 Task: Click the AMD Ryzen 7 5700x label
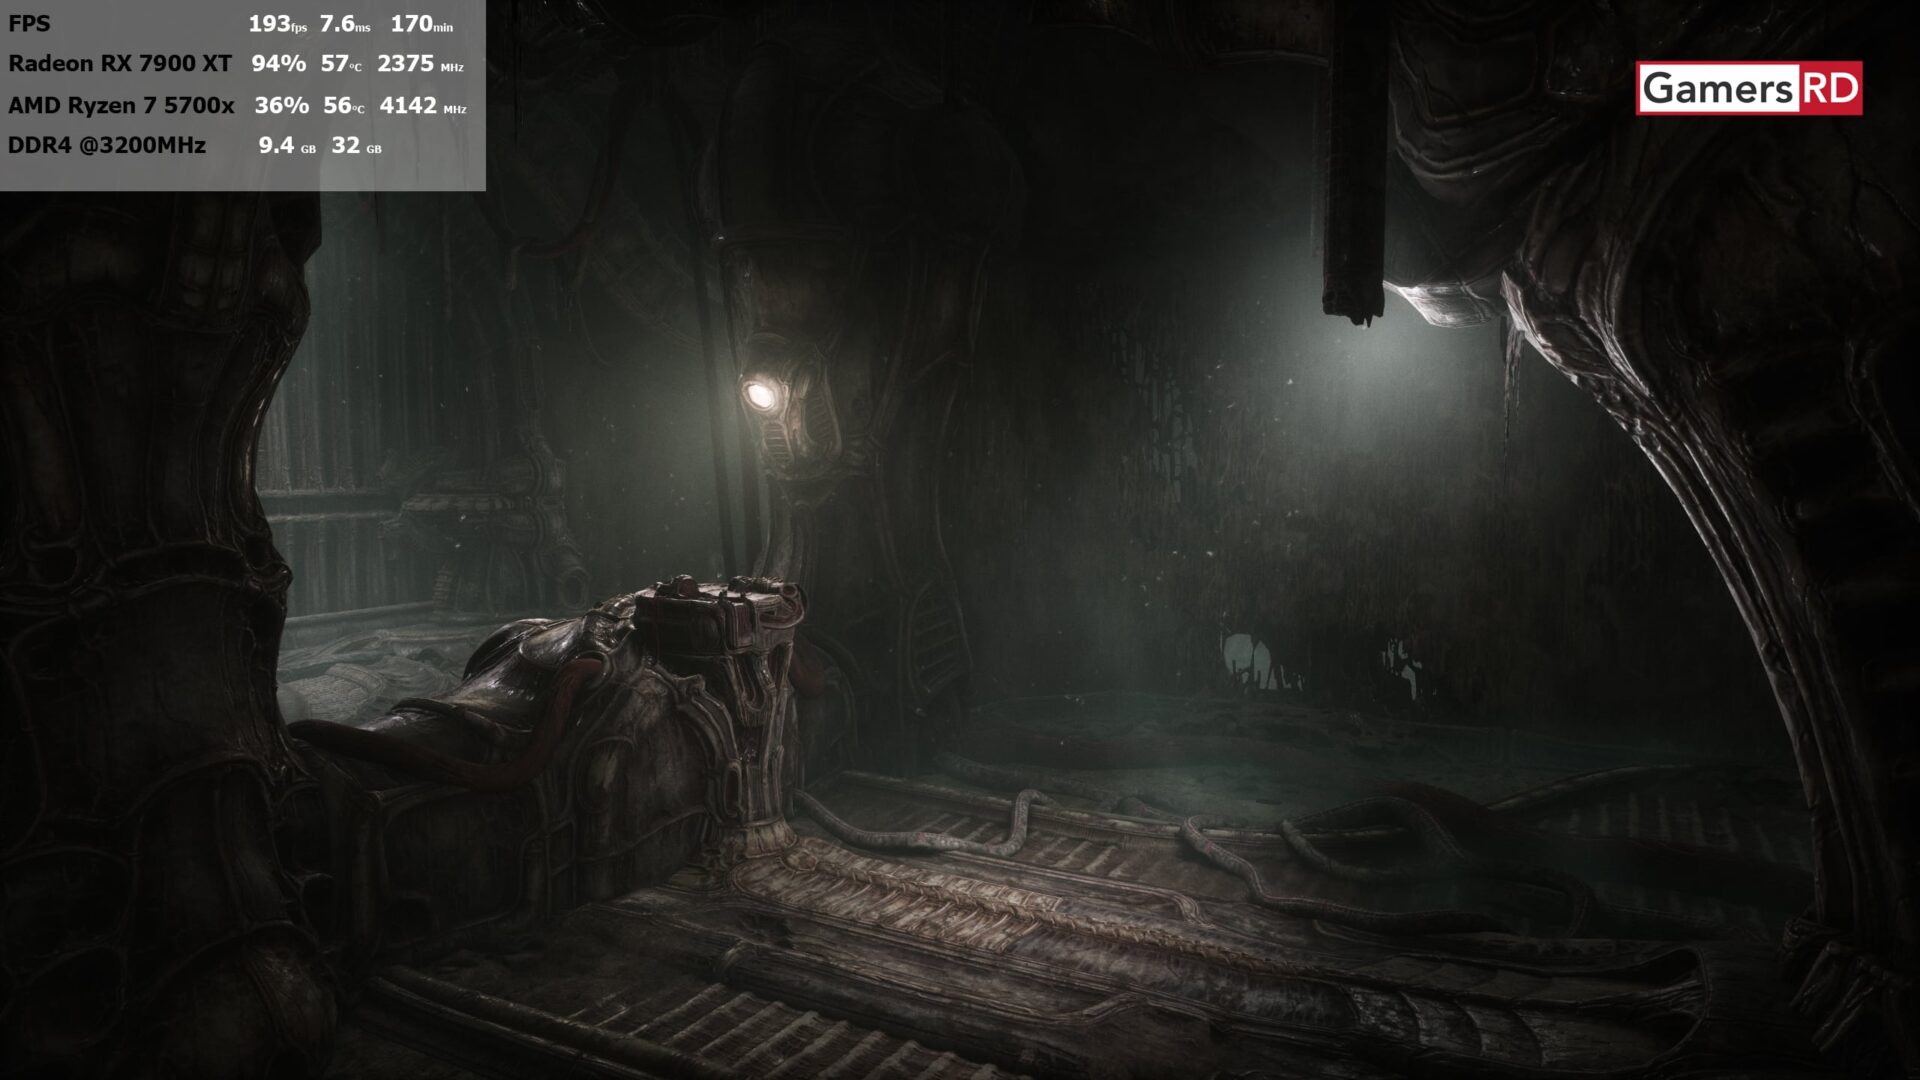point(121,106)
